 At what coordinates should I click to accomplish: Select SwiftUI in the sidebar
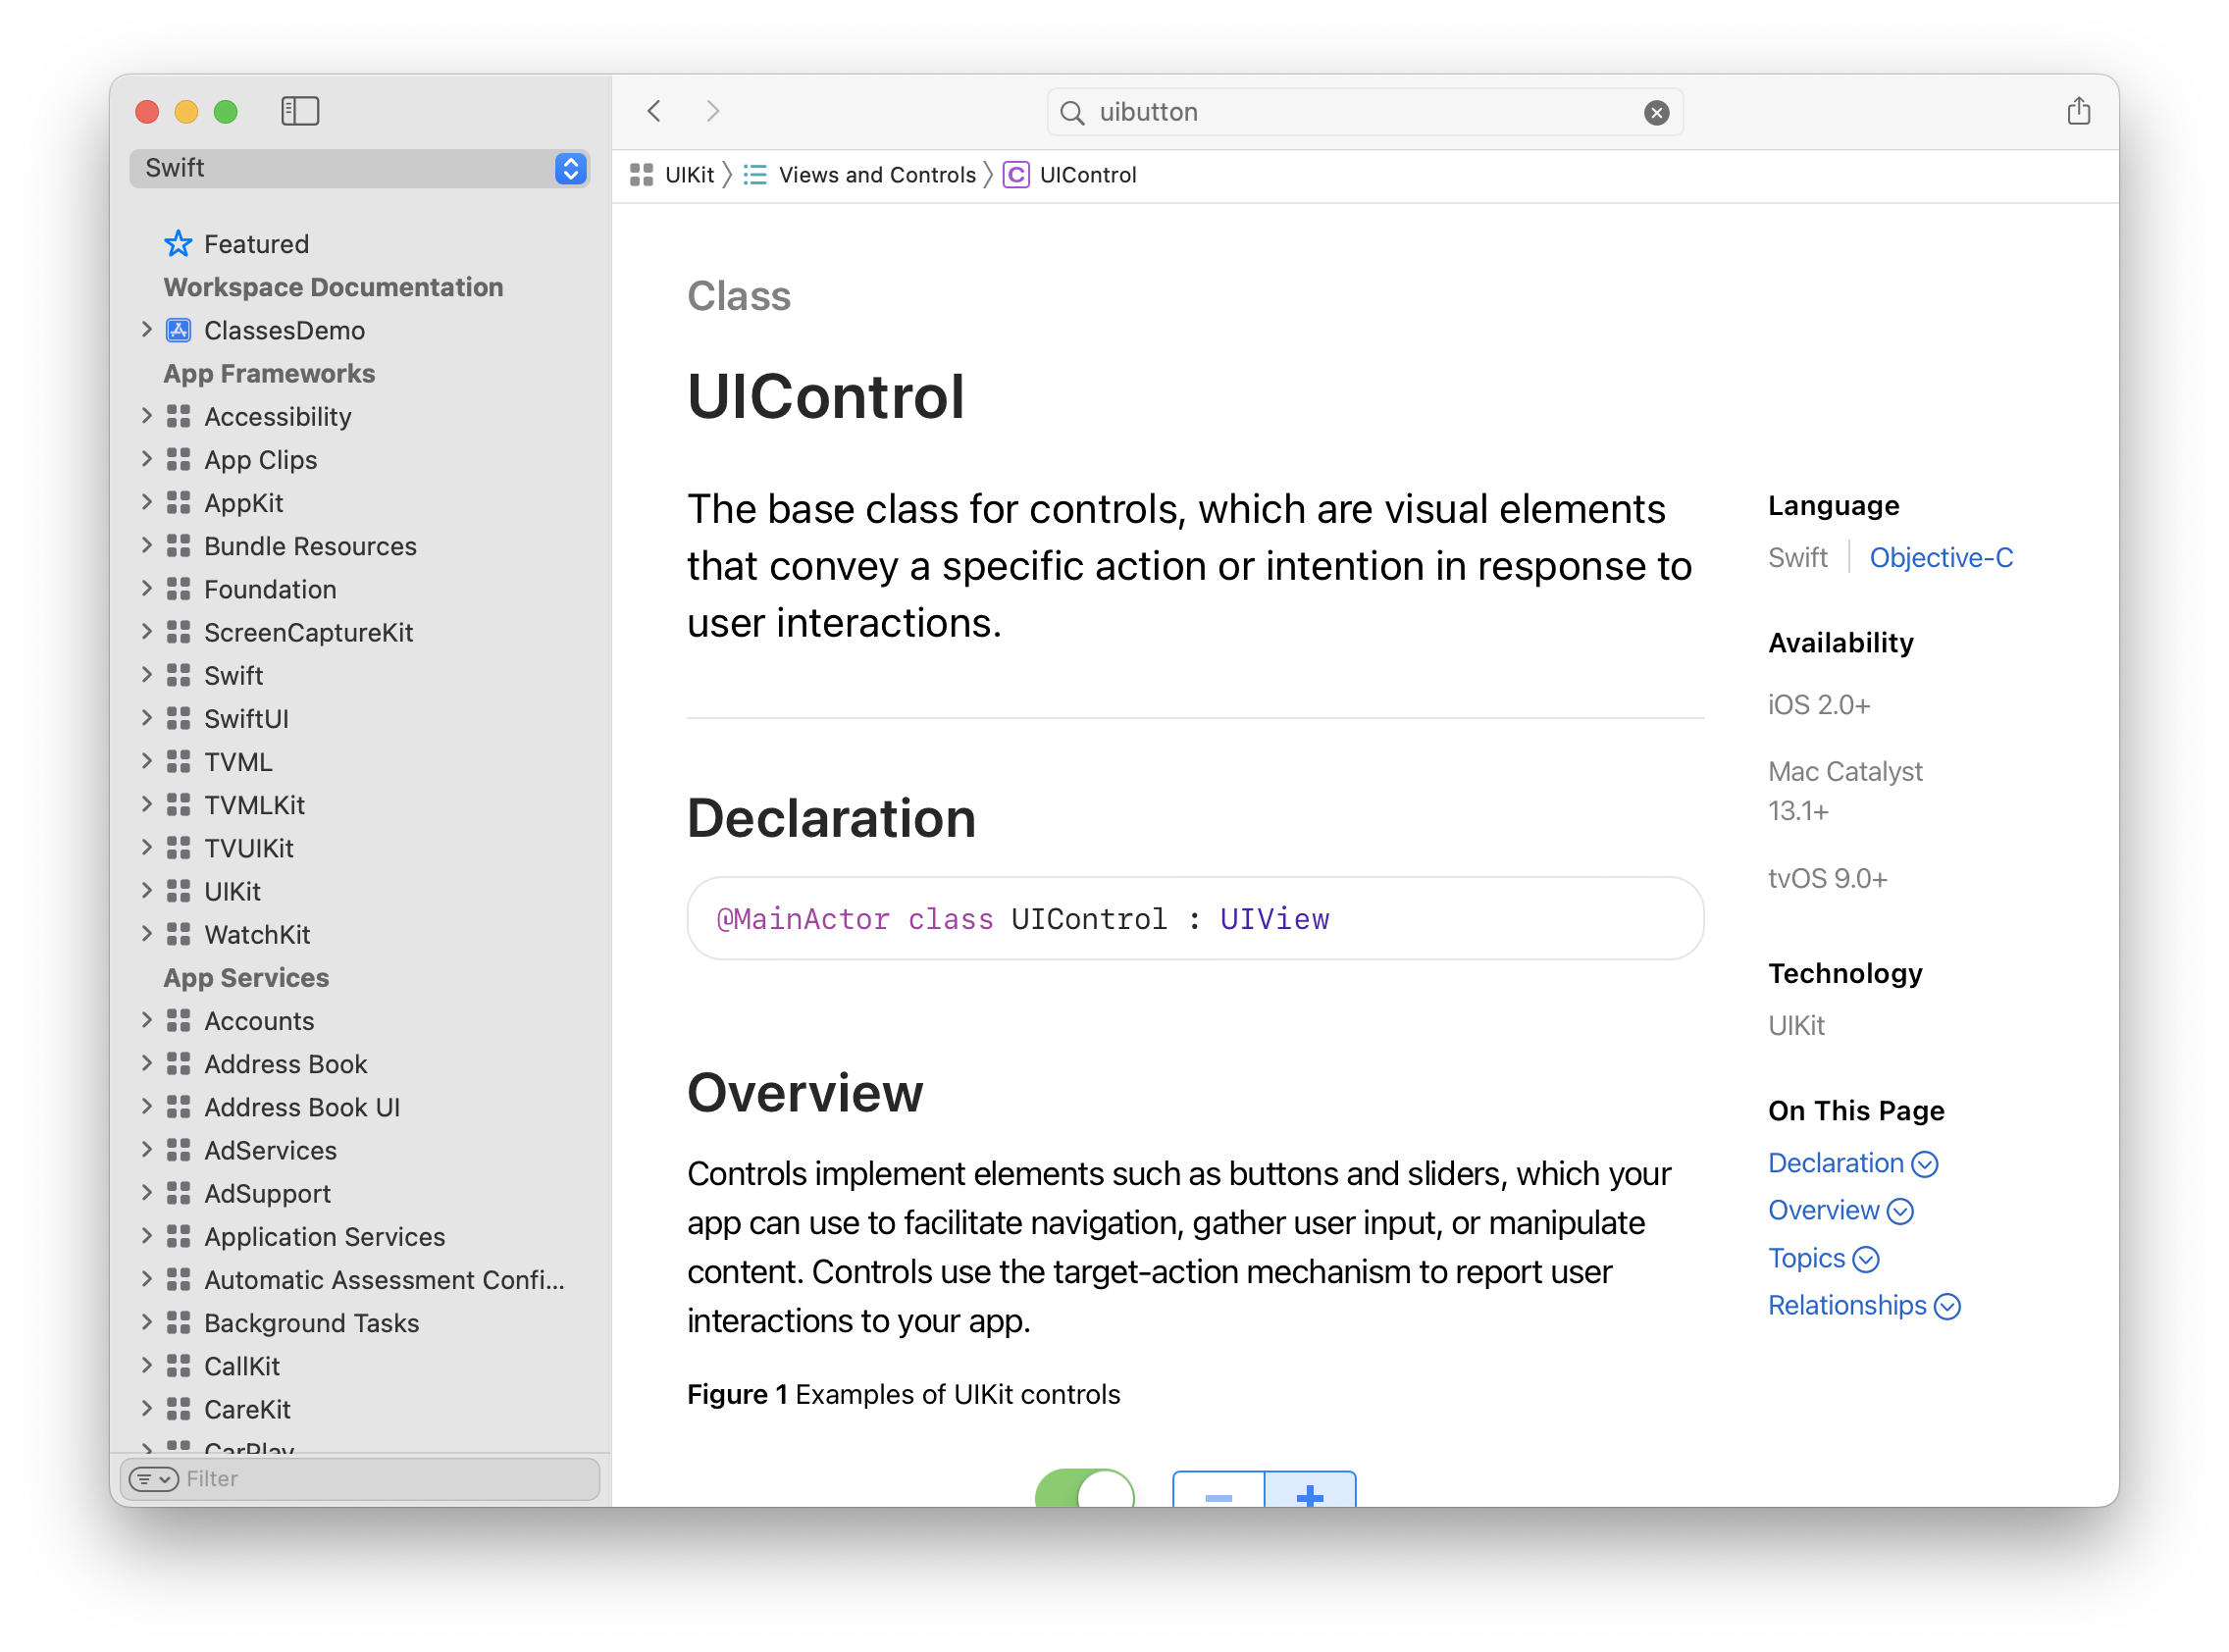point(246,719)
